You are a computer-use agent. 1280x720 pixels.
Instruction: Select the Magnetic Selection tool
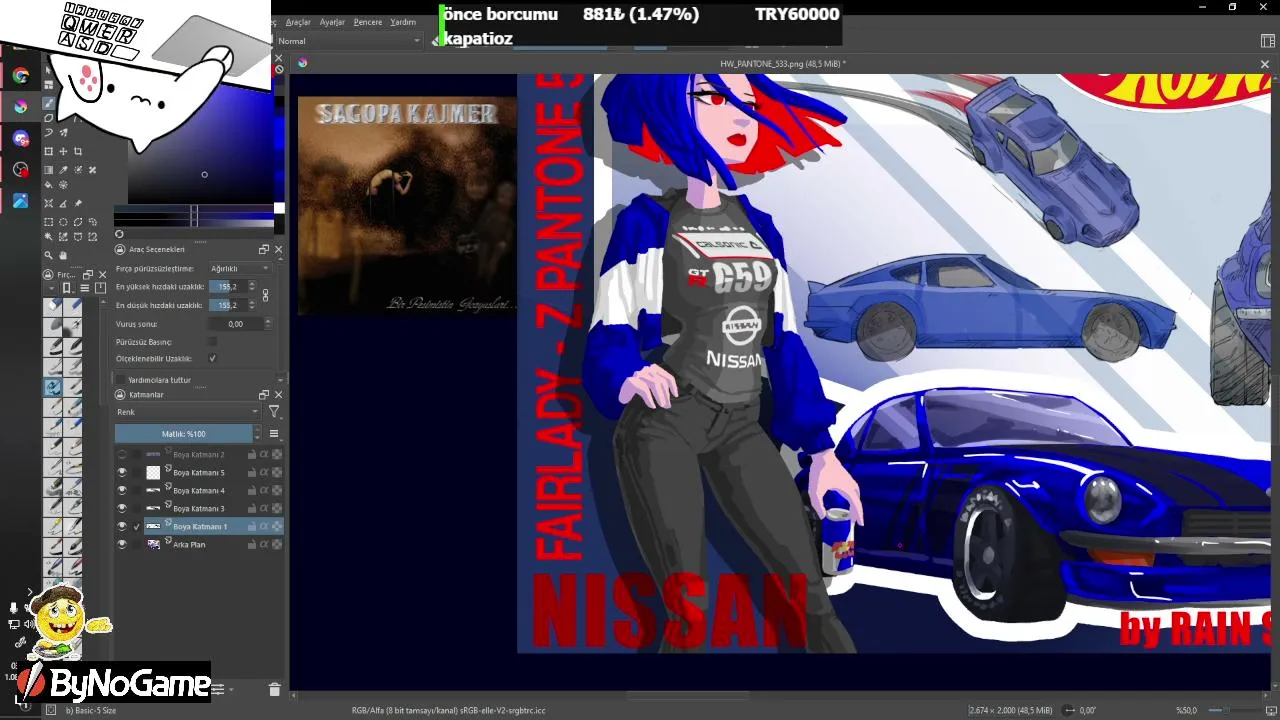[93, 237]
